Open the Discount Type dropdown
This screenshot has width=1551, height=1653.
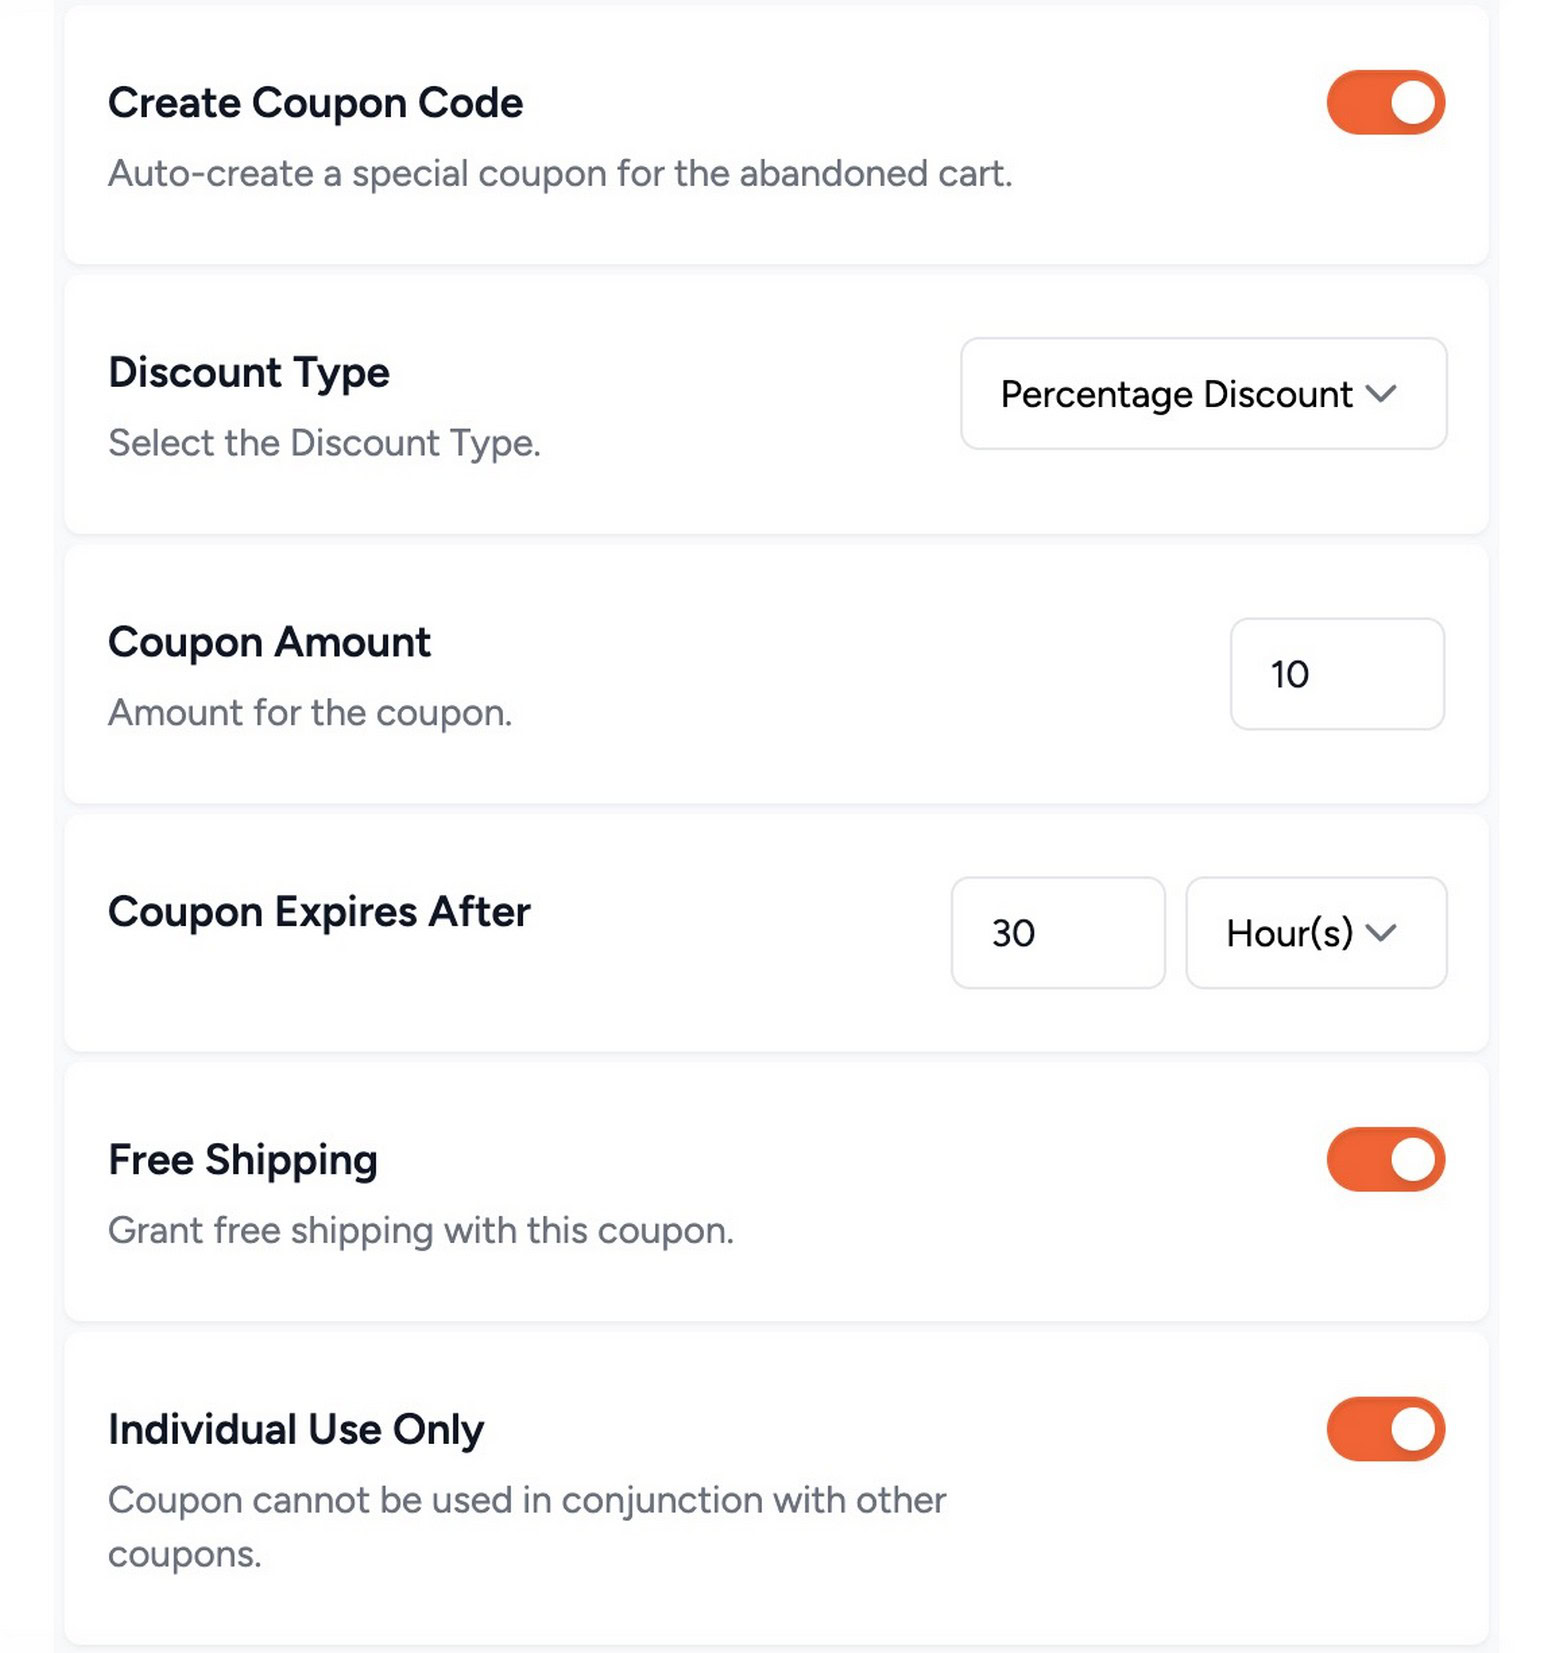(x=1202, y=394)
